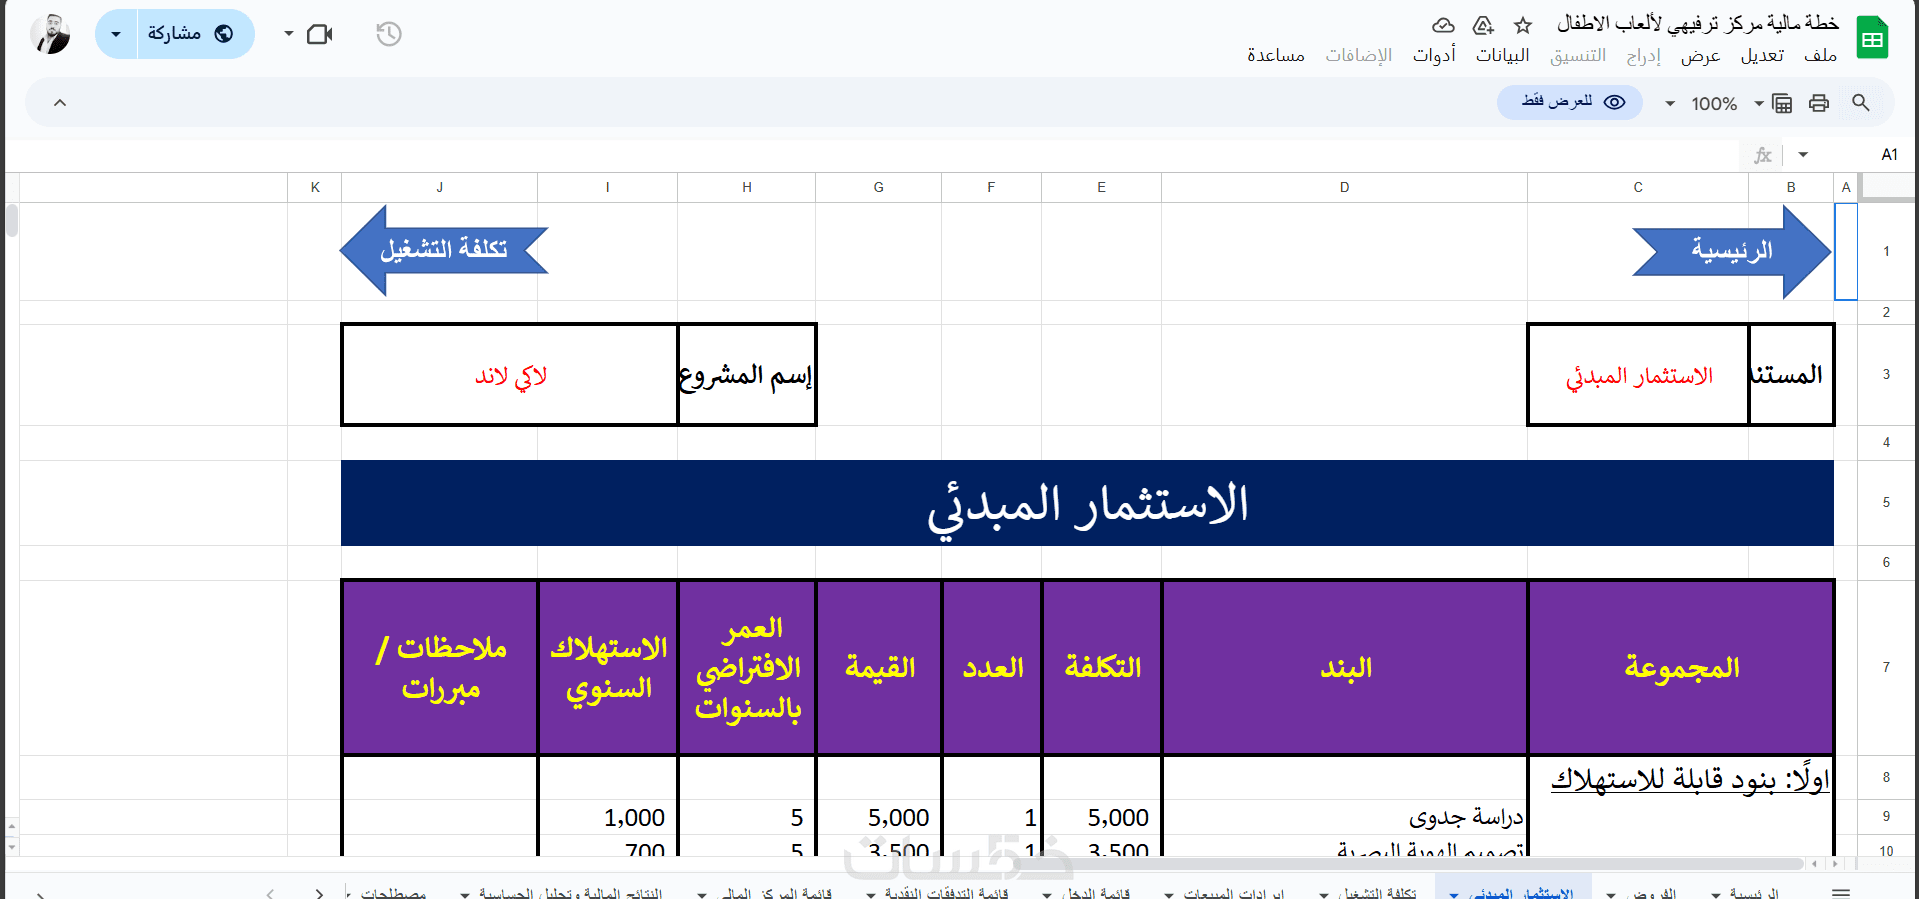Click the fx formula icon
The image size is (1919, 899).
tap(1763, 155)
